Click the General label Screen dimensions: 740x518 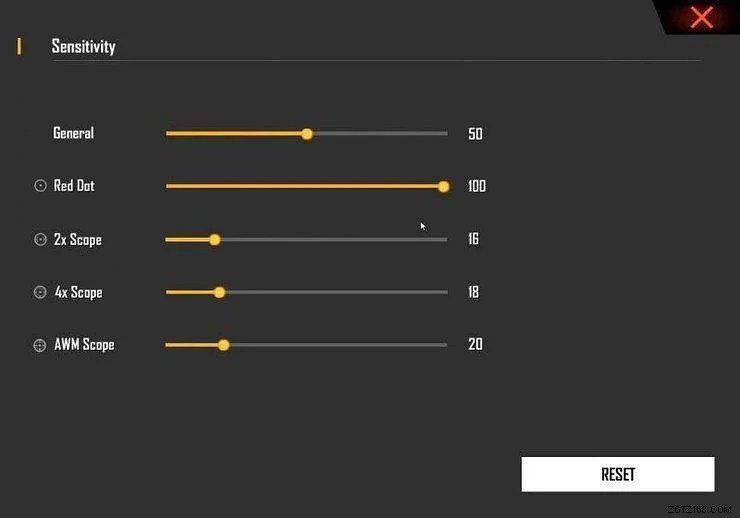(73, 133)
